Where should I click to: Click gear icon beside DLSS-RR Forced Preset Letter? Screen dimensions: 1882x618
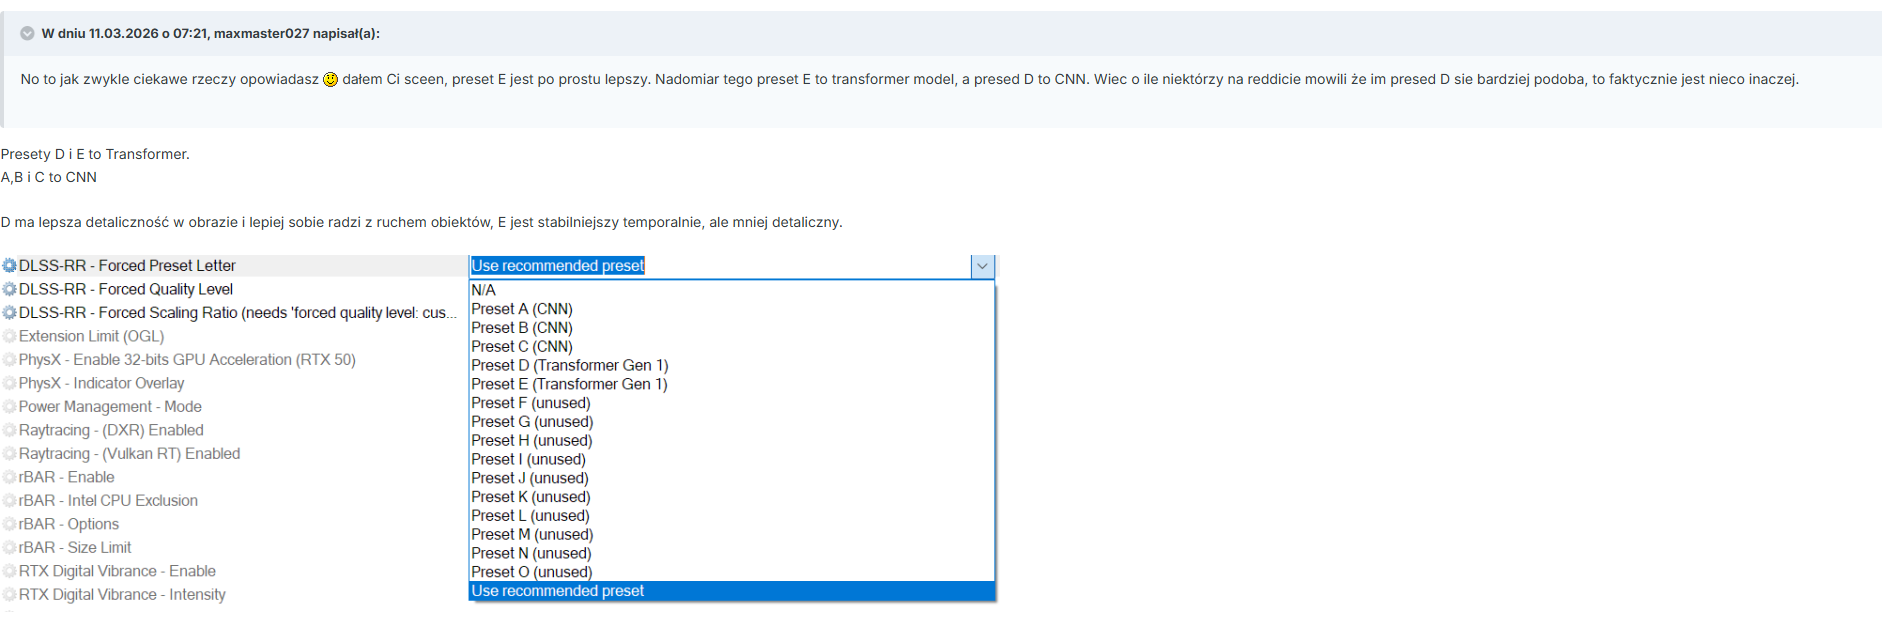pyautogui.click(x=9, y=266)
